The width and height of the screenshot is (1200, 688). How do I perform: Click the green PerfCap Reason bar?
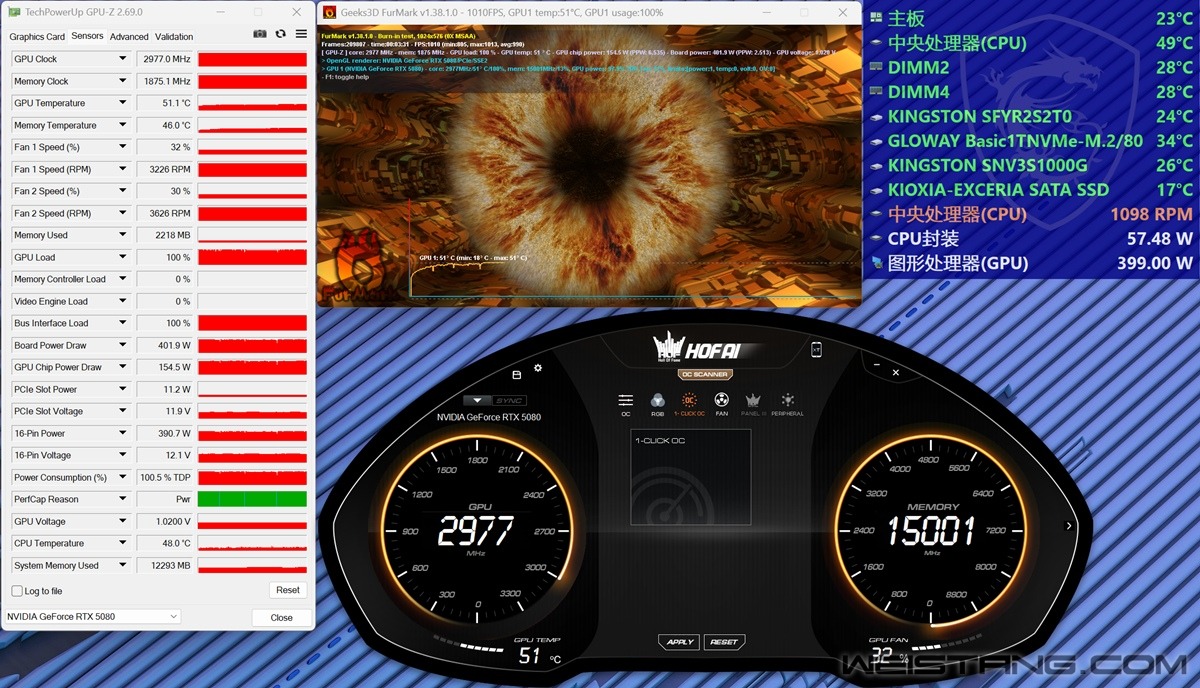(x=252, y=499)
